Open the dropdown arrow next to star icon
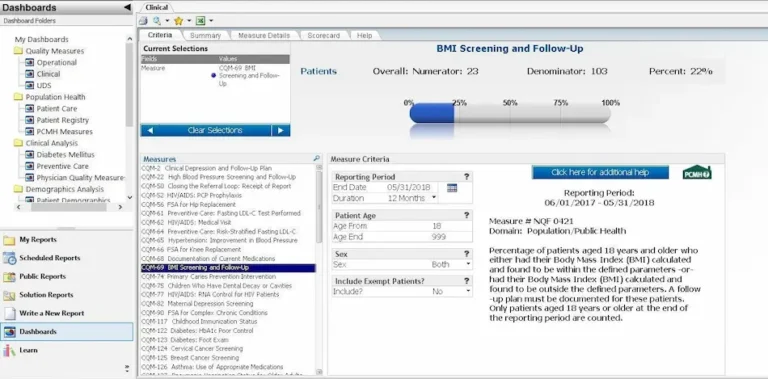768x379 pixels. 189,21
